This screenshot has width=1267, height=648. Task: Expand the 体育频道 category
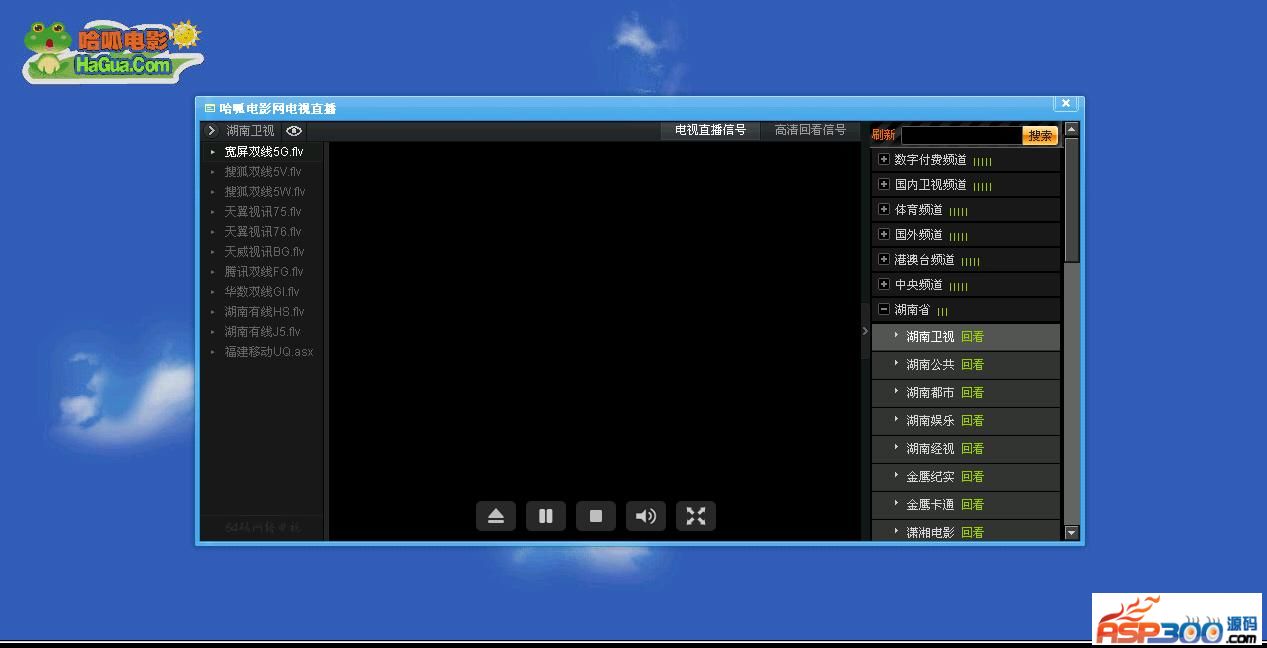point(883,209)
